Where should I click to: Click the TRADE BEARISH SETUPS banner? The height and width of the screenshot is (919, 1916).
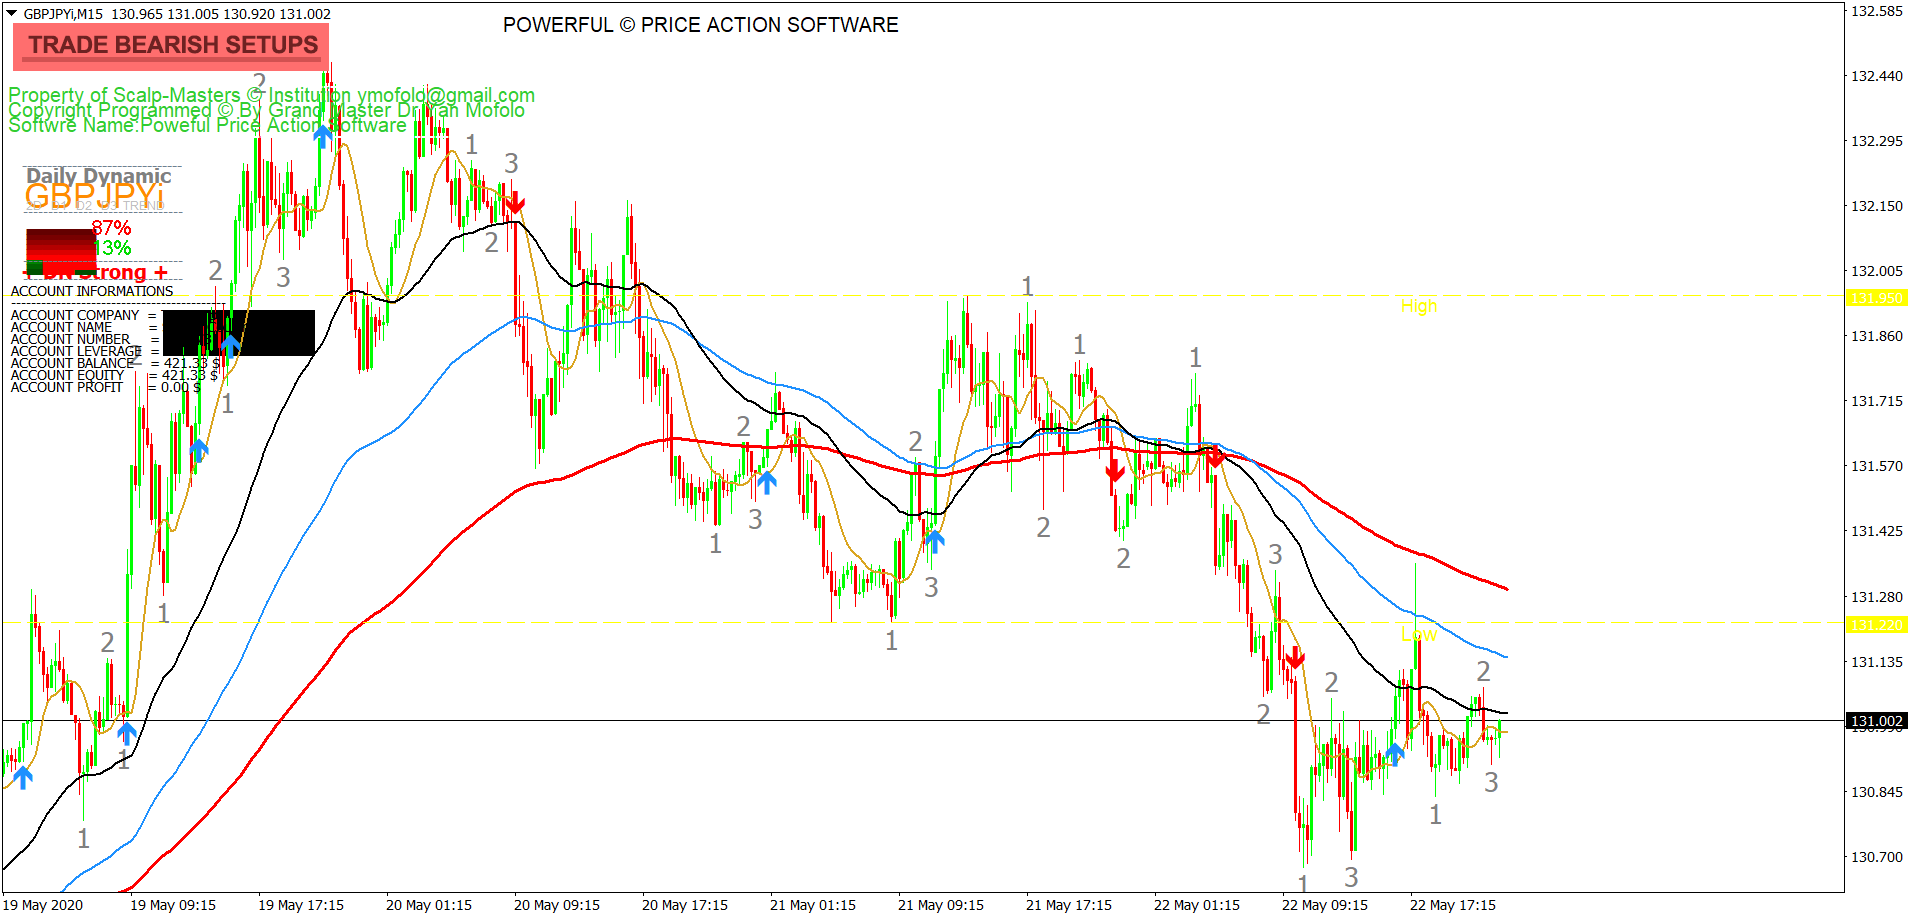pyautogui.click(x=171, y=45)
